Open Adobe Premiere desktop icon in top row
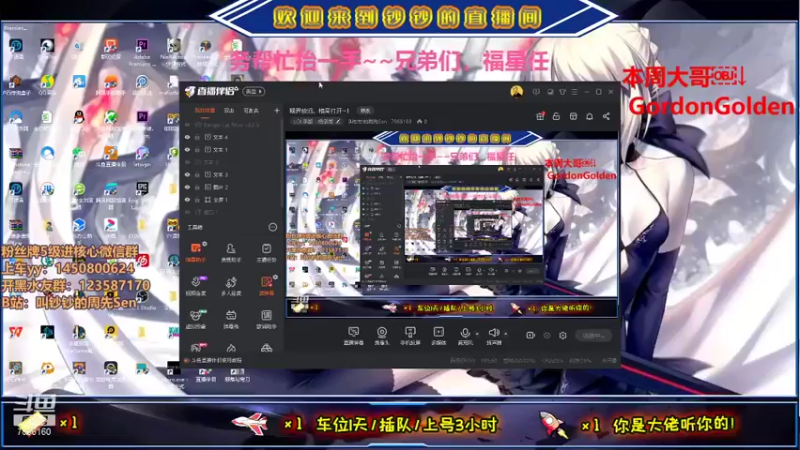Image resolution: width=800 pixels, height=450 pixels. click(x=142, y=52)
